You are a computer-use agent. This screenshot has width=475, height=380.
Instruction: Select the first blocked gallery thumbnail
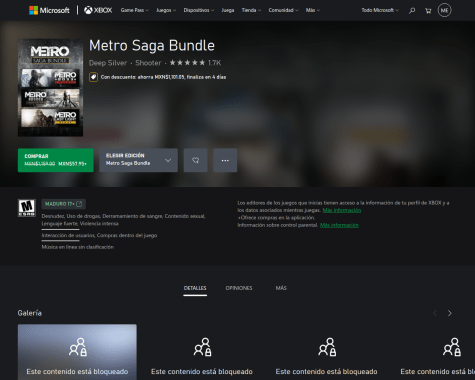pyautogui.click(x=77, y=352)
